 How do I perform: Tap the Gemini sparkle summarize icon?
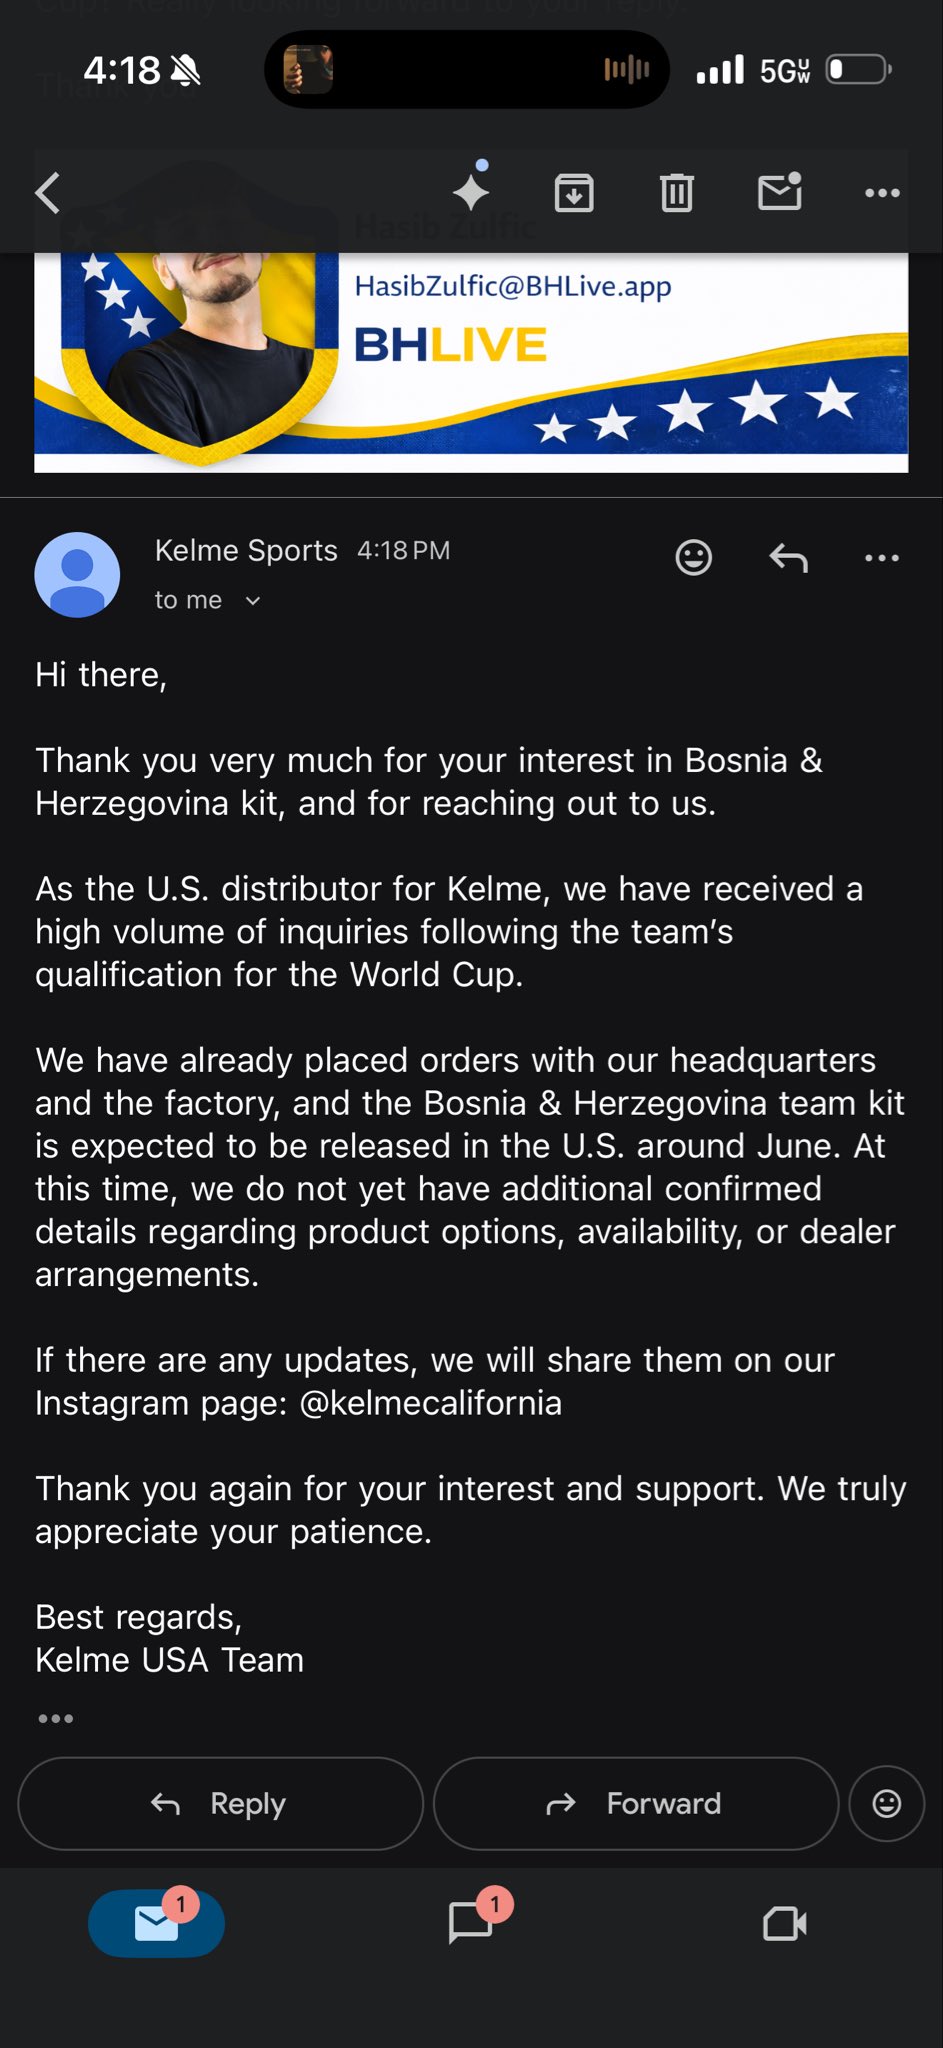[471, 190]
